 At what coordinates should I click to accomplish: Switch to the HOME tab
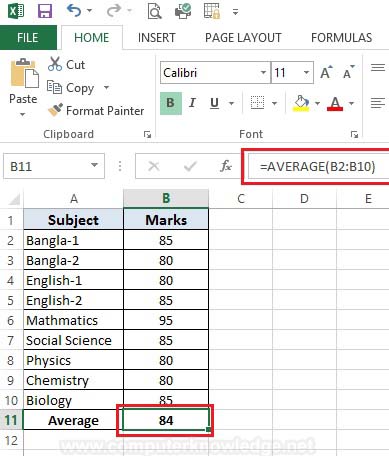pos(92,37)
